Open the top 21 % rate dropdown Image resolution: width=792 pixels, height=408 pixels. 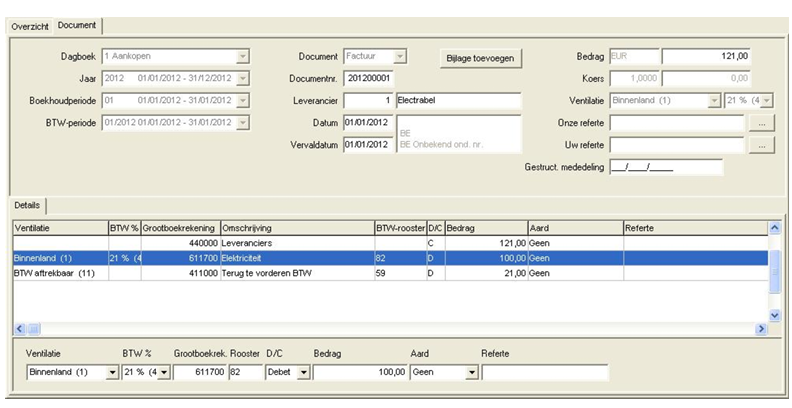pyautogui.click(x=766, y=100)
